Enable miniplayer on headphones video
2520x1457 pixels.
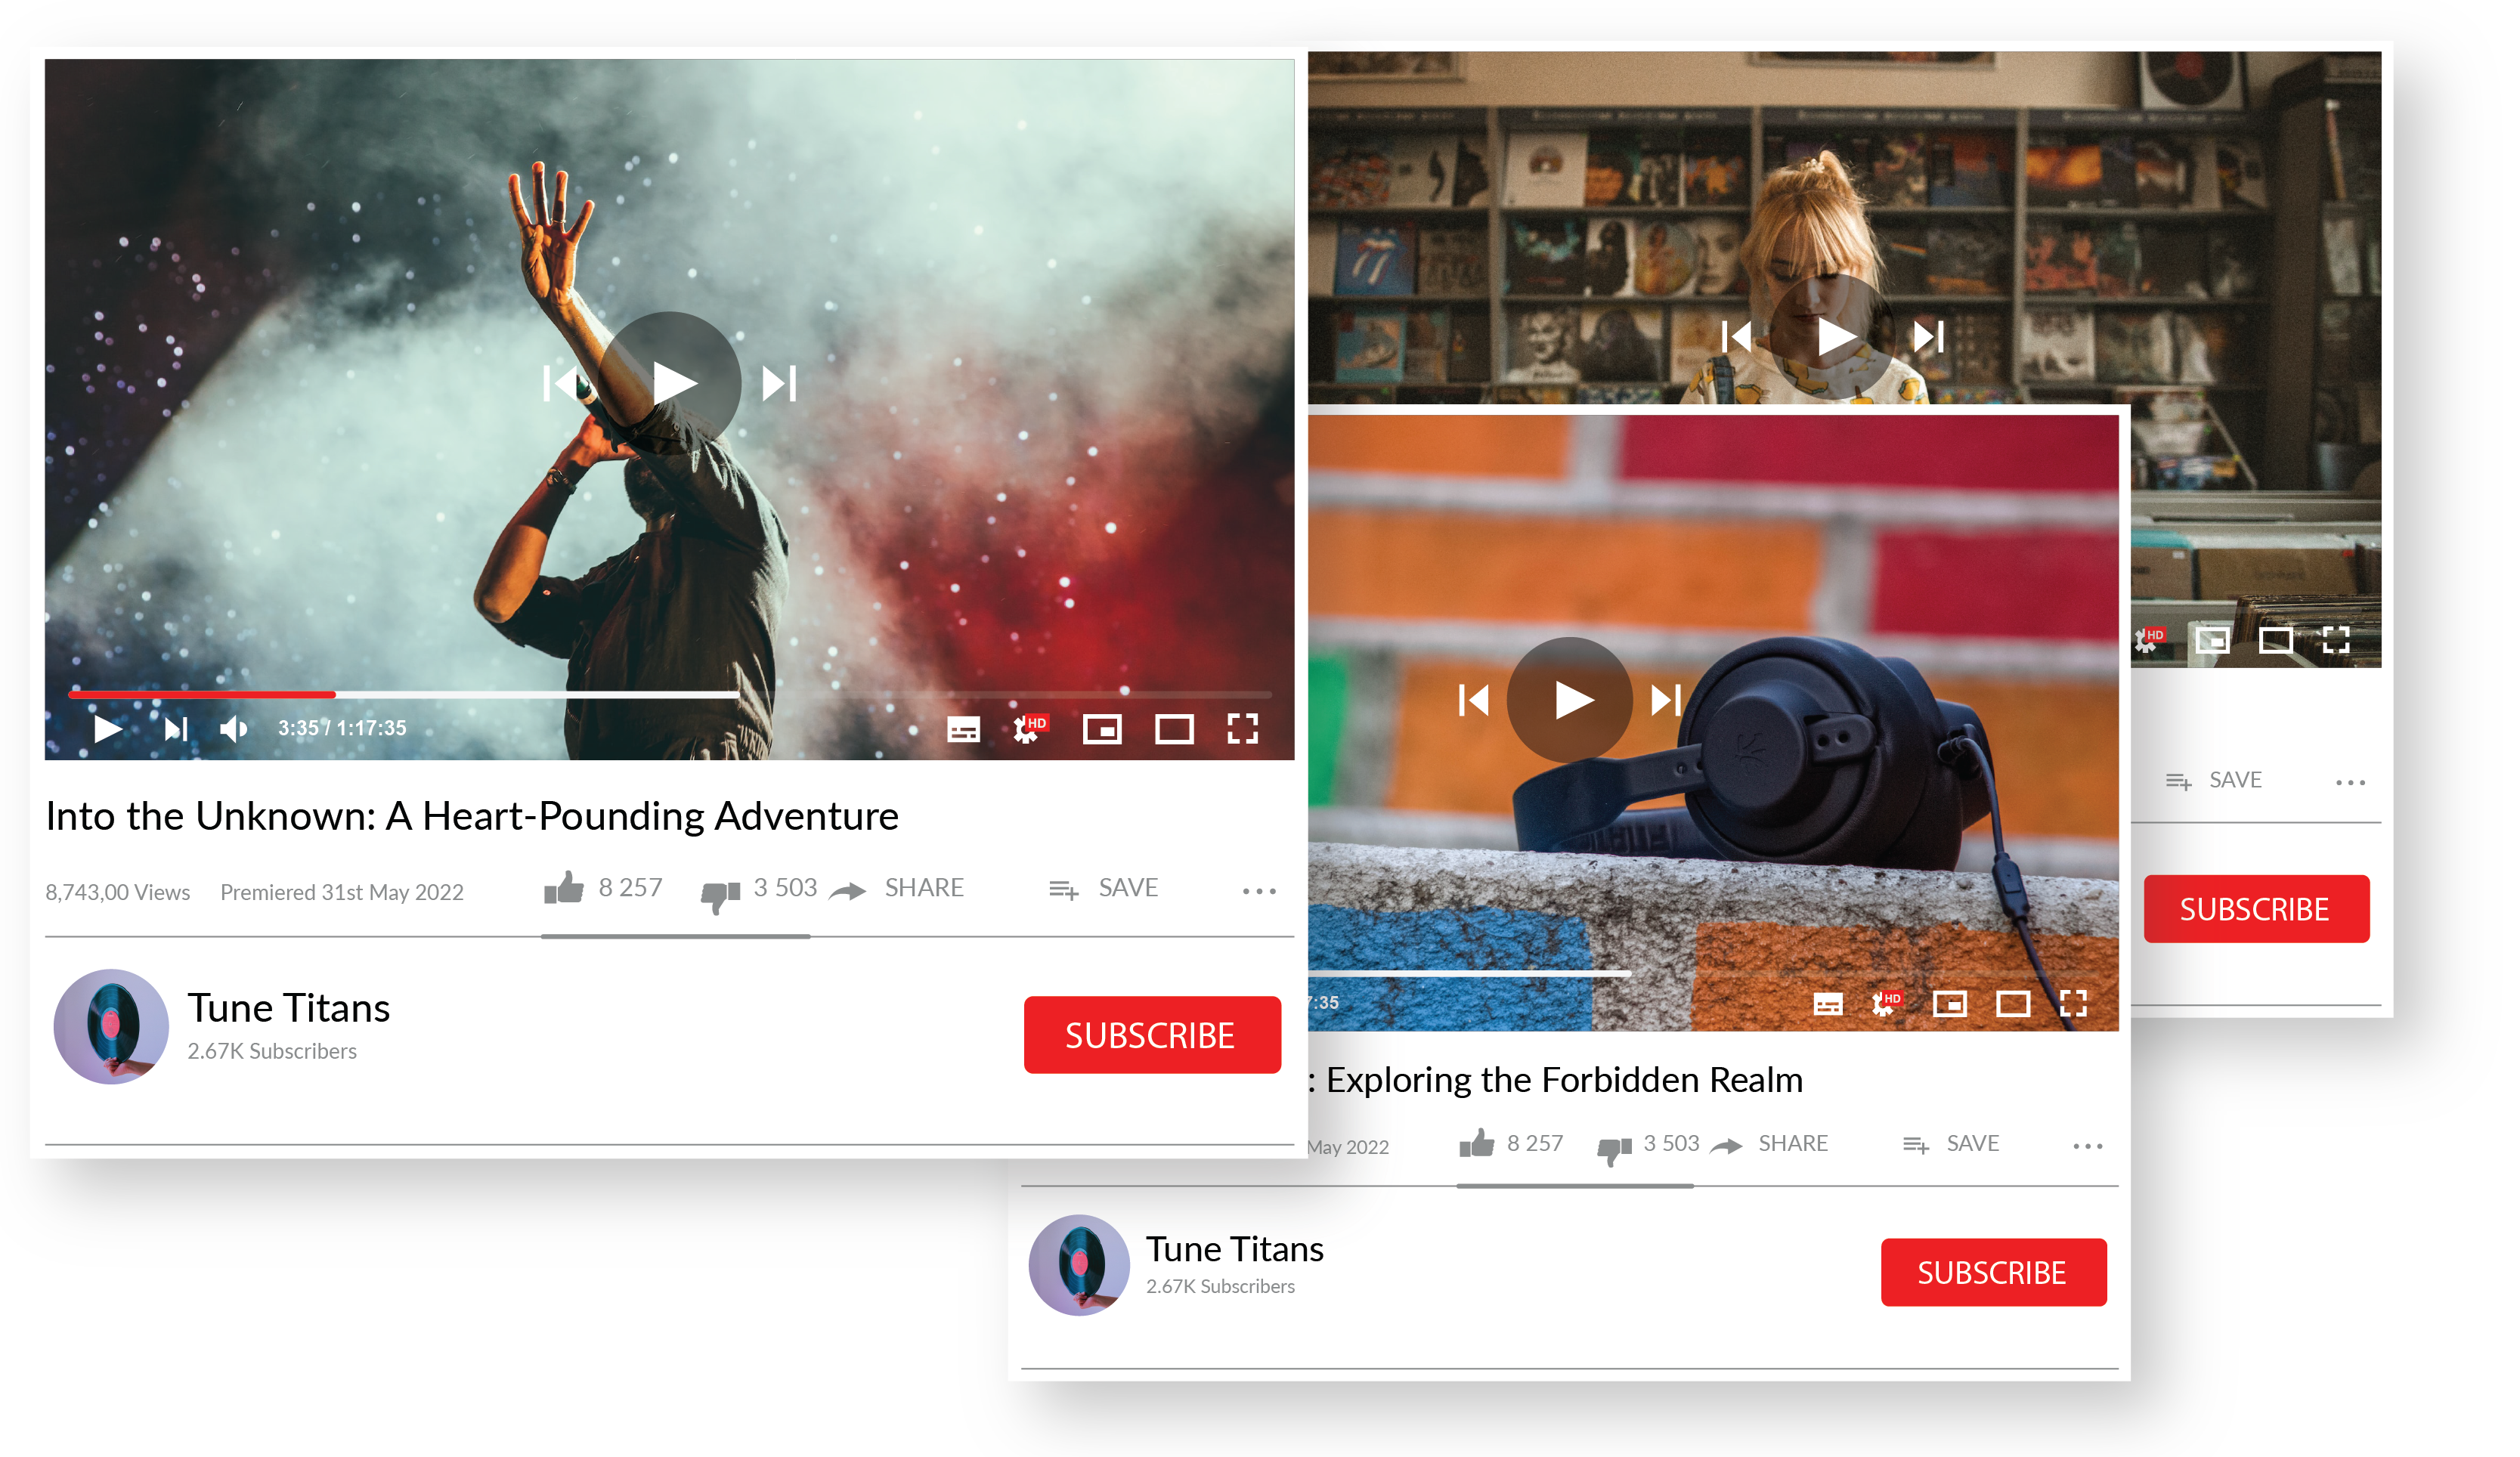coord(1949,1003)
